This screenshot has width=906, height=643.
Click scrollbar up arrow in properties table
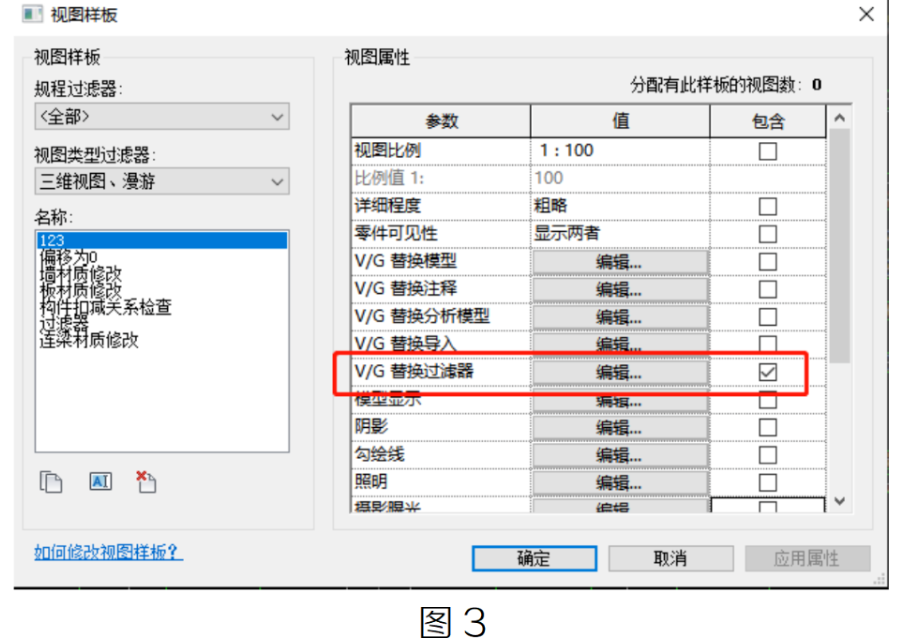coord(840,118)
